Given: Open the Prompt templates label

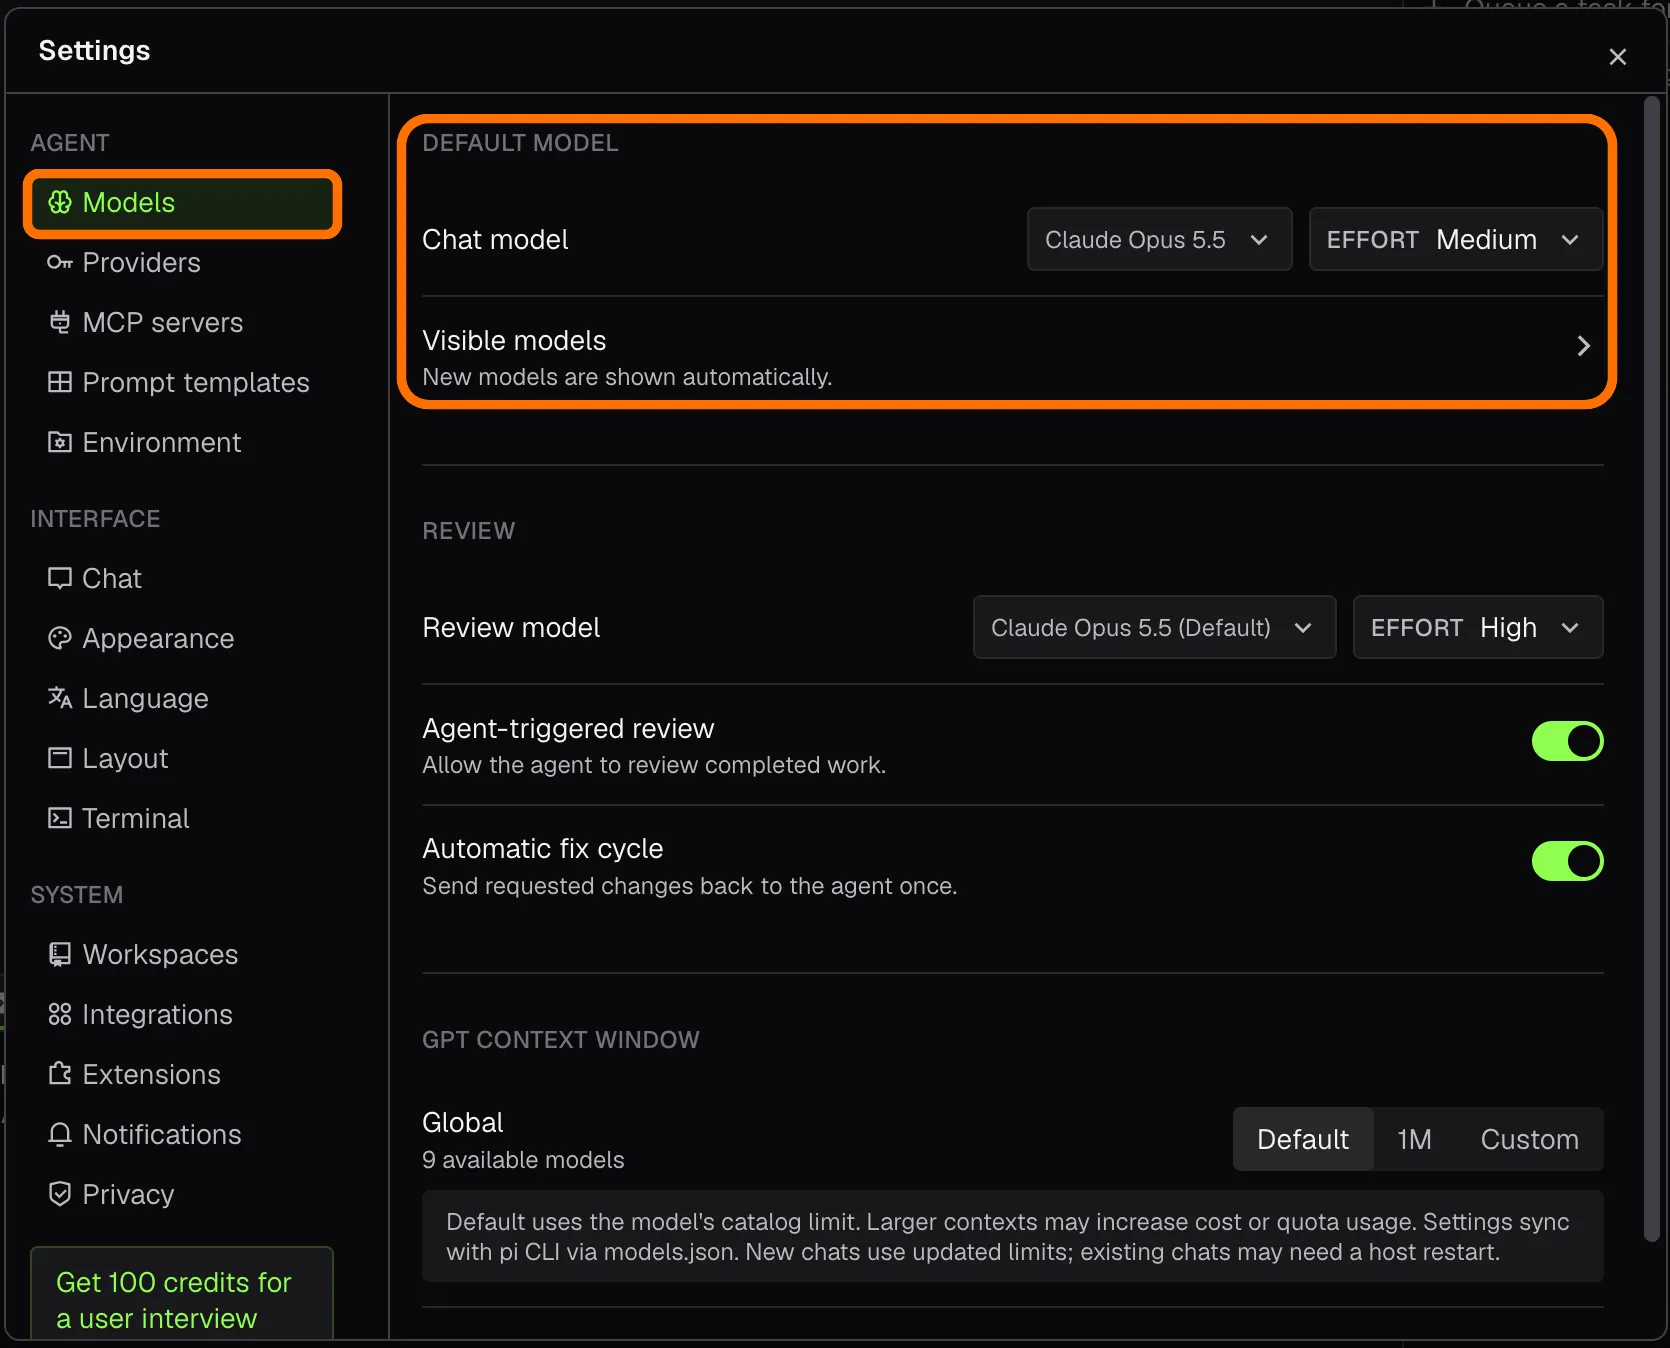Looking at the screenshot, I should (x=196, y=382).
